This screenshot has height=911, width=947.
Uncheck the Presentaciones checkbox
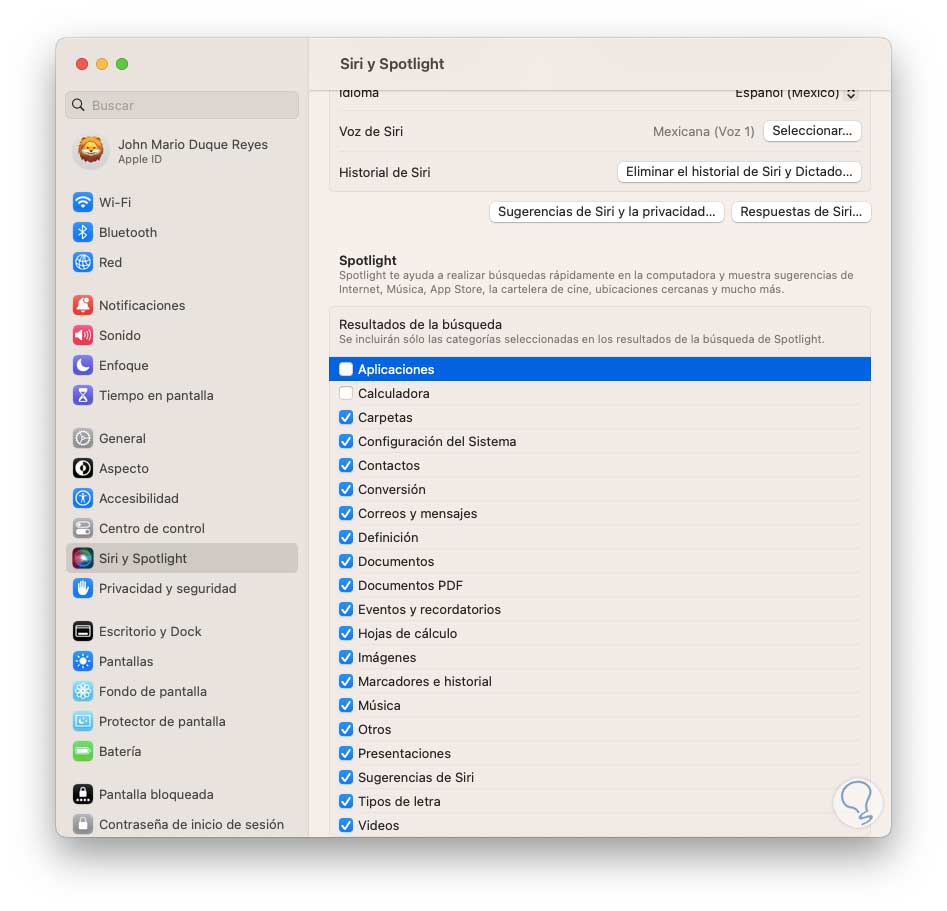pos(346,753)
